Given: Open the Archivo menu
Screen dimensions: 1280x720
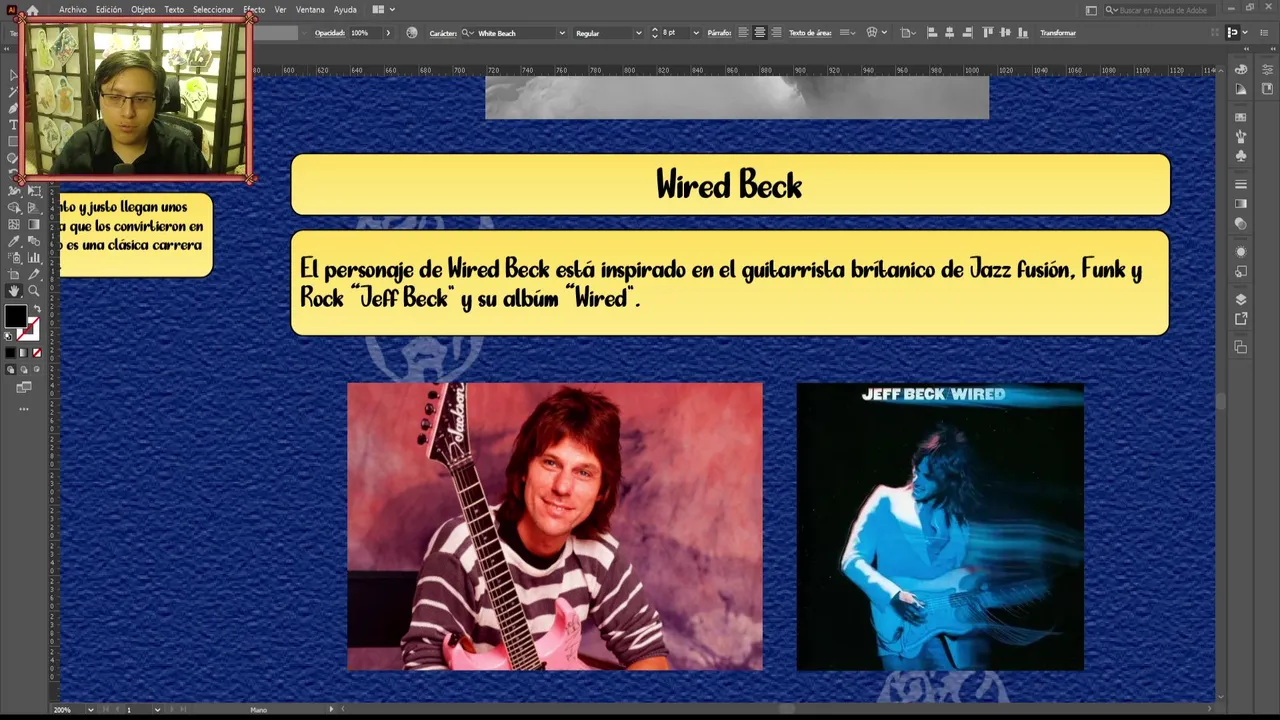Looking at the screenshot, I should (73, 9).
